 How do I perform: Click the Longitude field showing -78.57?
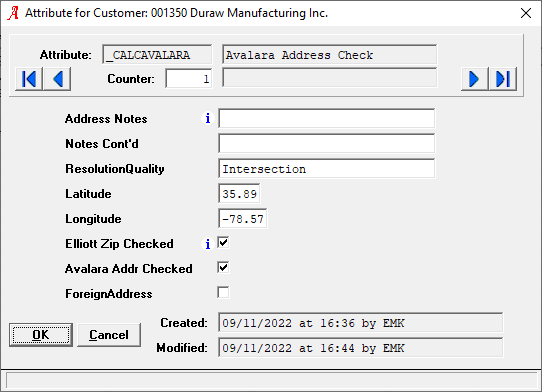point(243,218)
